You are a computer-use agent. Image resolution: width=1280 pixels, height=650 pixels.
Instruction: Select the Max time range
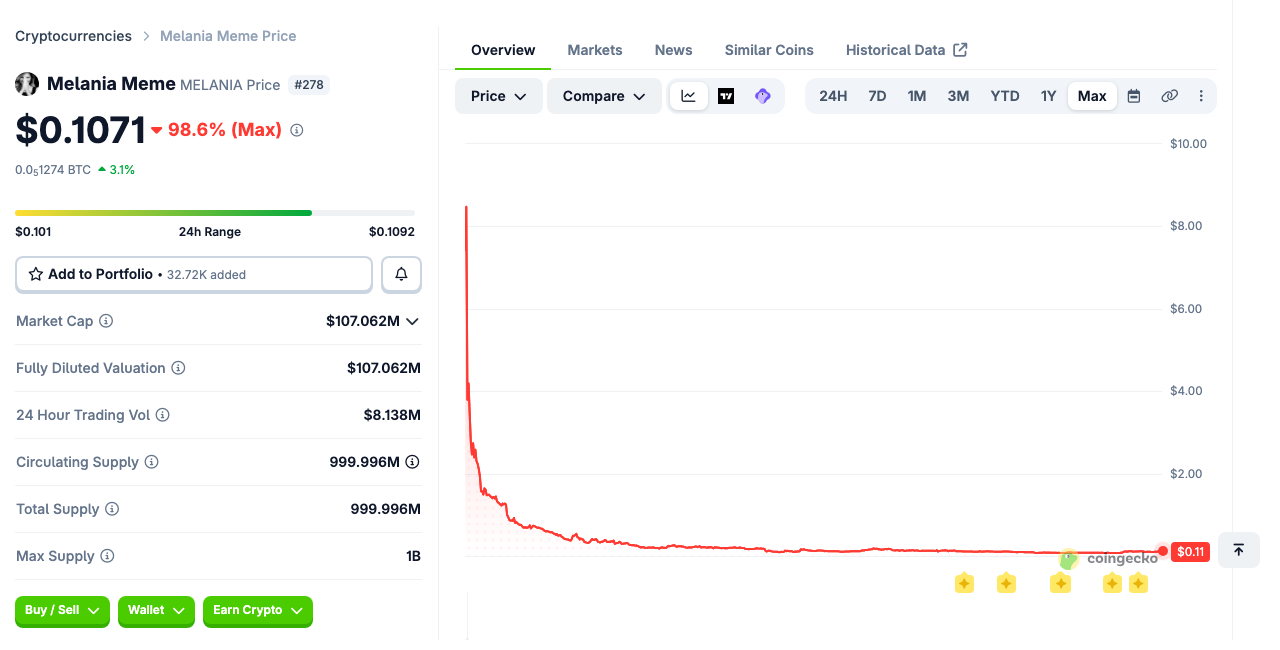click(1092, 96)
